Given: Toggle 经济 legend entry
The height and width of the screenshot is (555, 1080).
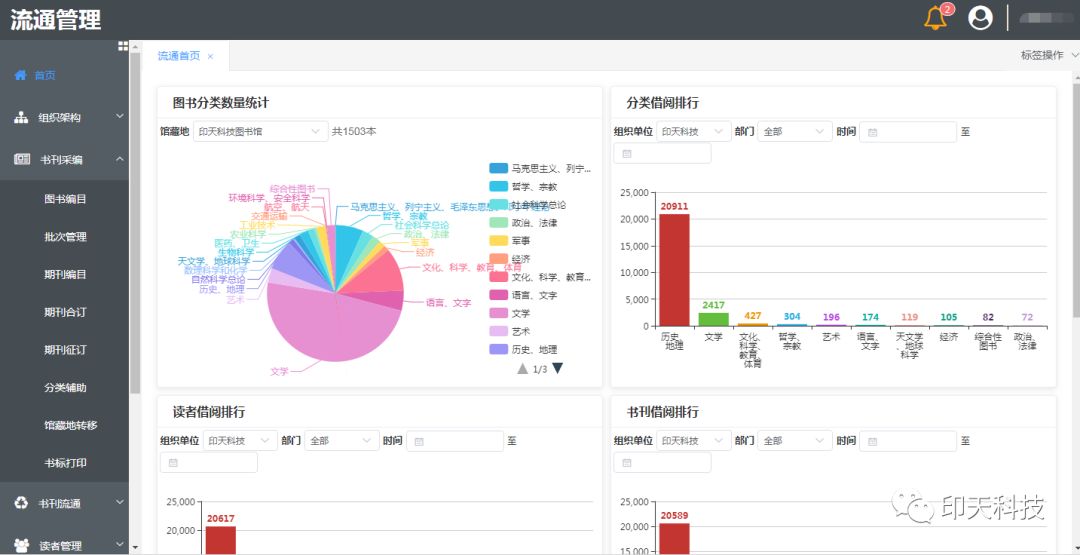Looking at the screenshot, I should (510, 259).
